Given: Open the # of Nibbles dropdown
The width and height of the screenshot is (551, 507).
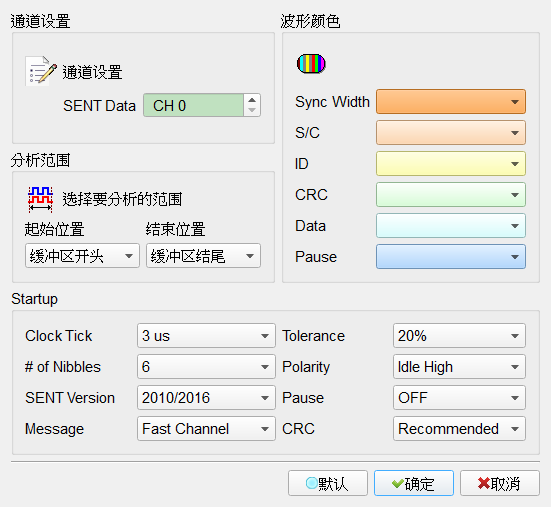Looking at the screenshot, I should (x=206, y=366).
